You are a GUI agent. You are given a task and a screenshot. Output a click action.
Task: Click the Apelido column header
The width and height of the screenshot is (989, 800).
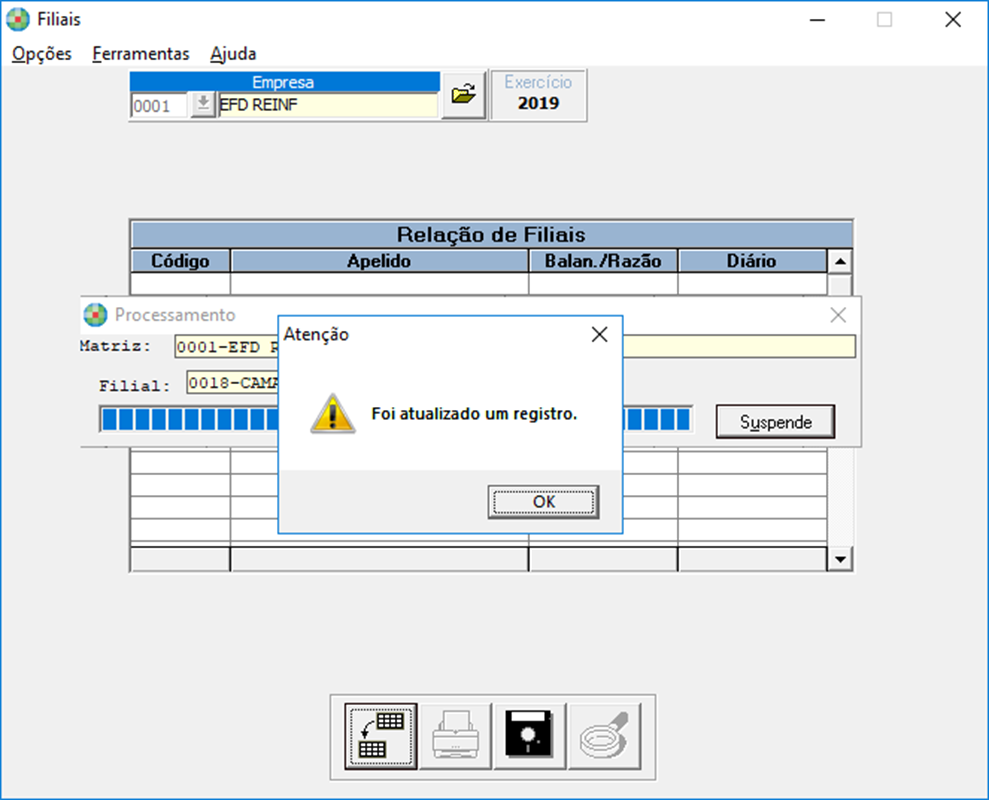click(379, 261)
